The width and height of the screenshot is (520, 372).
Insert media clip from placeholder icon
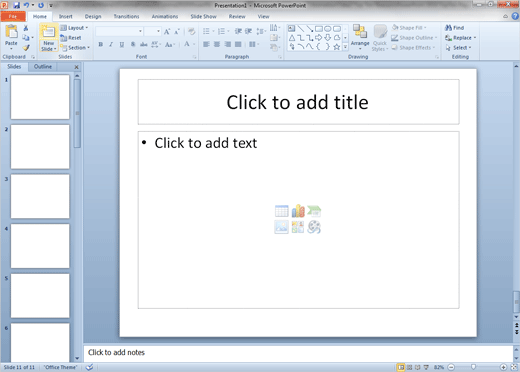tap(314, 227)
